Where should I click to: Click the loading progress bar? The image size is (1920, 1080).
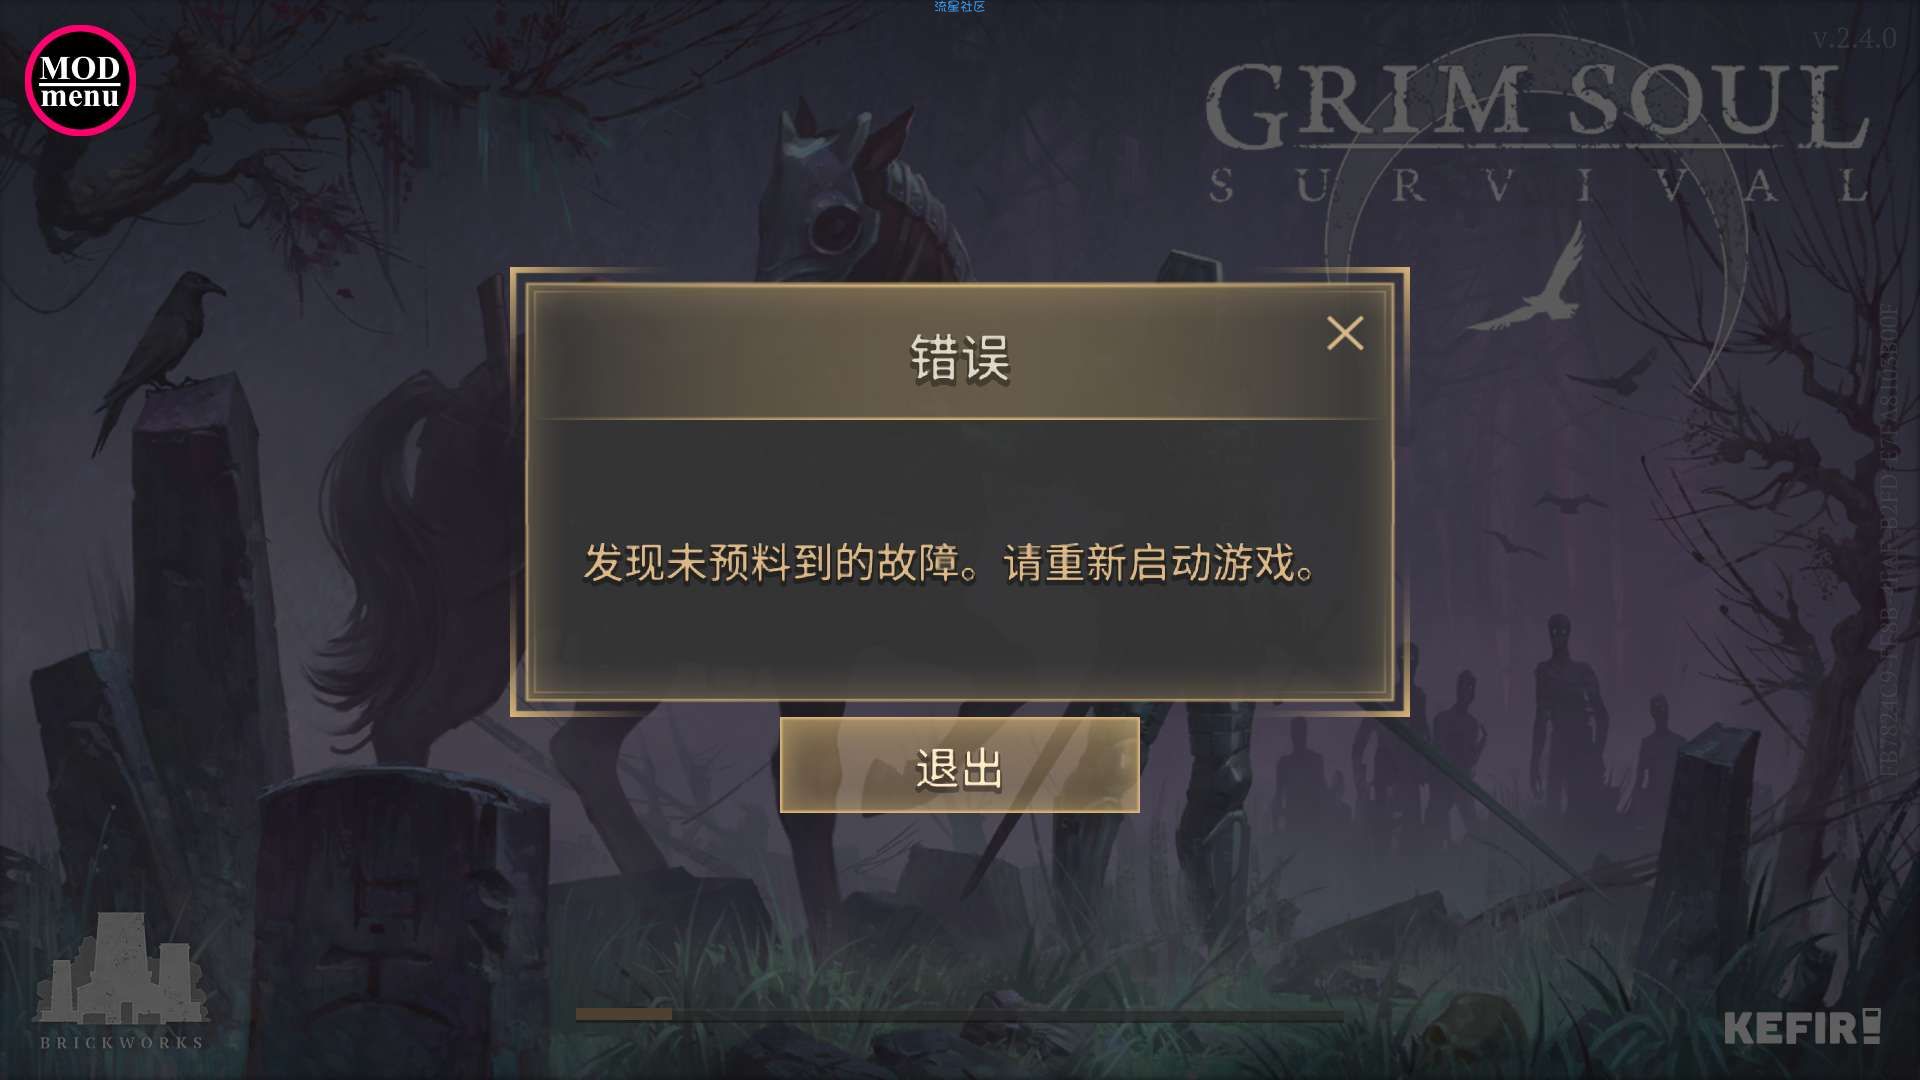pos(960,1014)
